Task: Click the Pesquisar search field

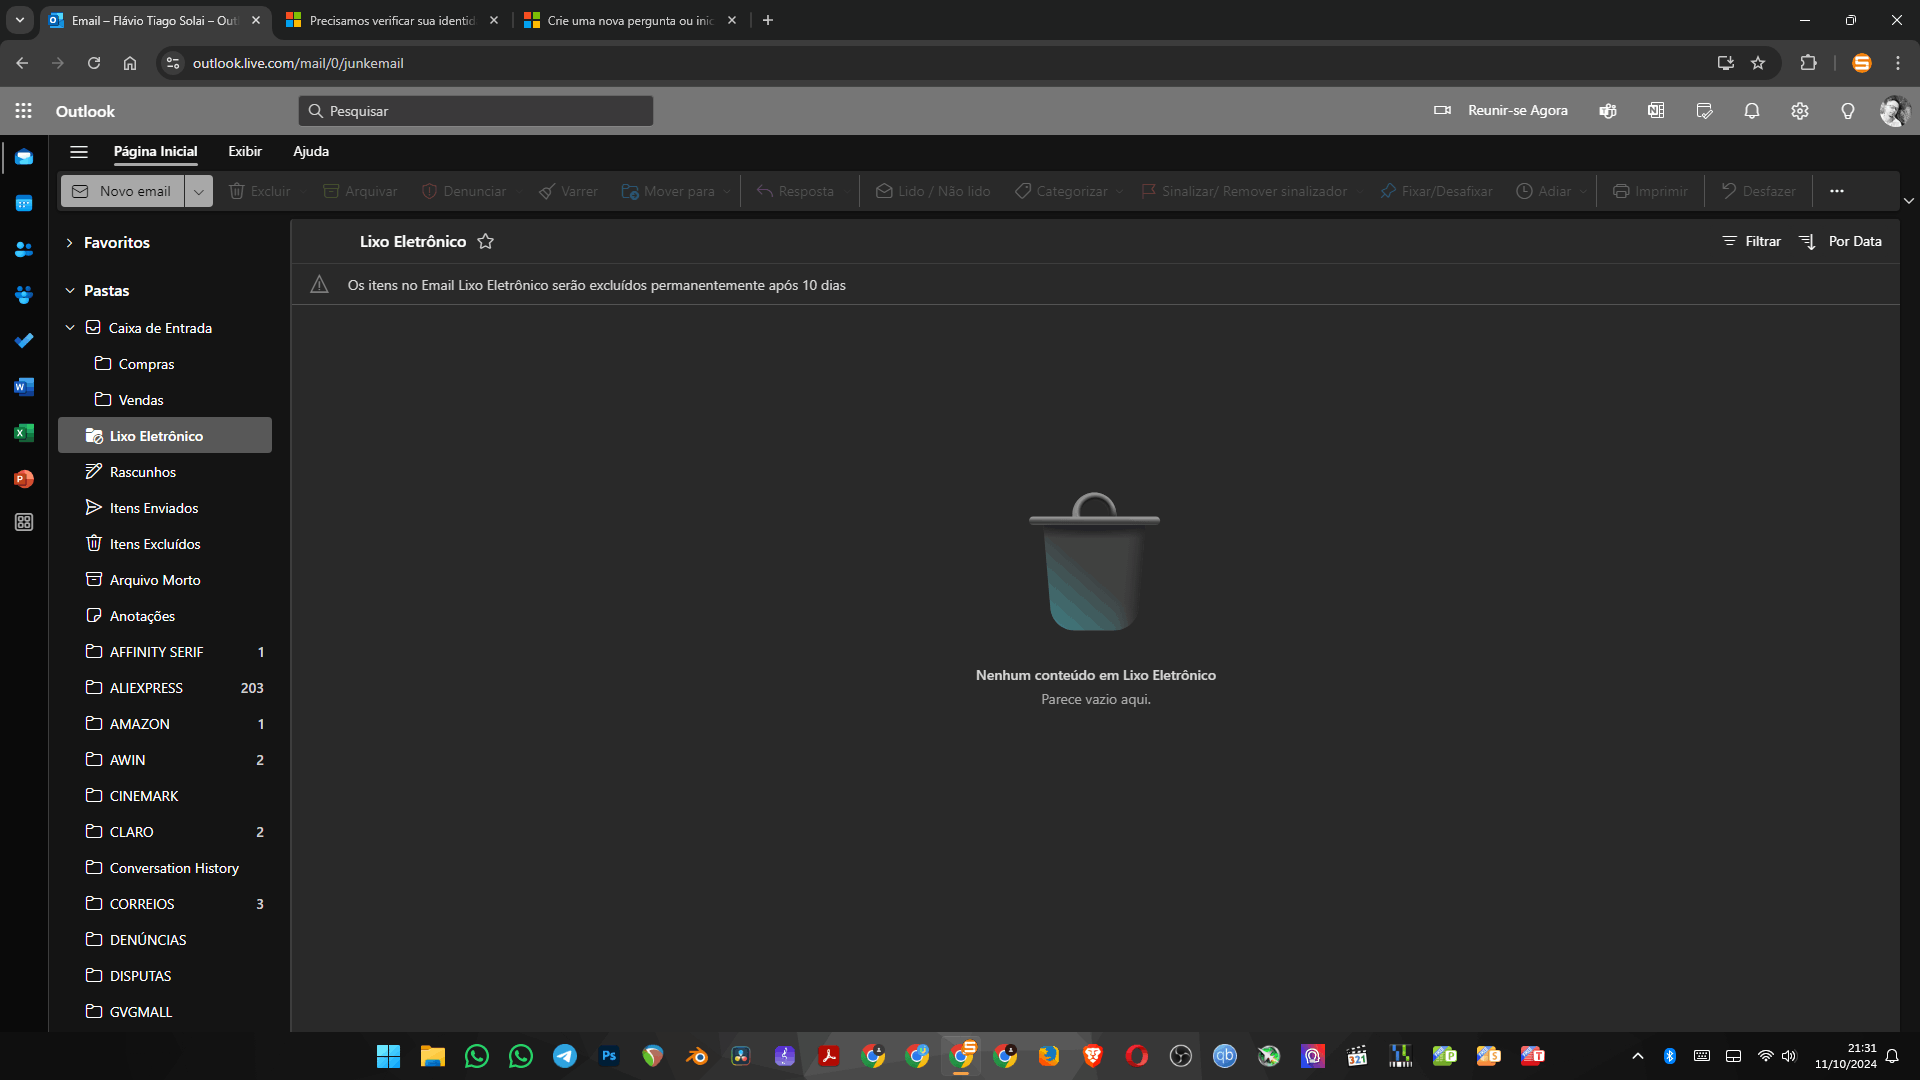Action: click(476, 111)
